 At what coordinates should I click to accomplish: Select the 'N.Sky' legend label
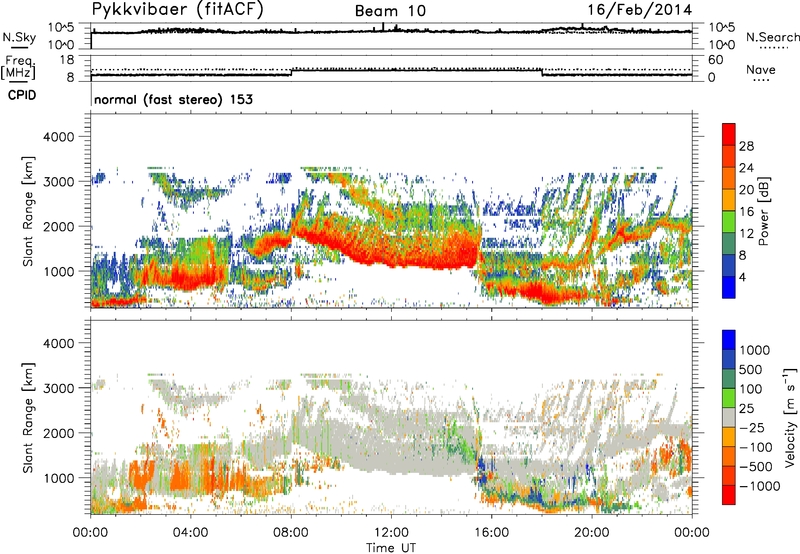click(19, 37)
